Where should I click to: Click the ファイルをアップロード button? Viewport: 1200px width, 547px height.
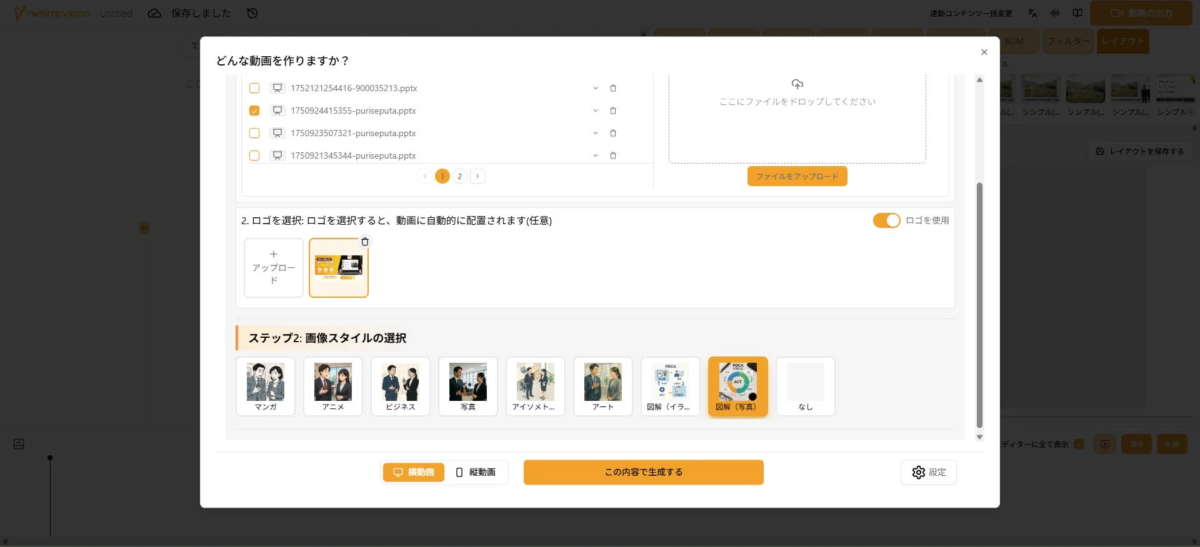click(797, 176)
